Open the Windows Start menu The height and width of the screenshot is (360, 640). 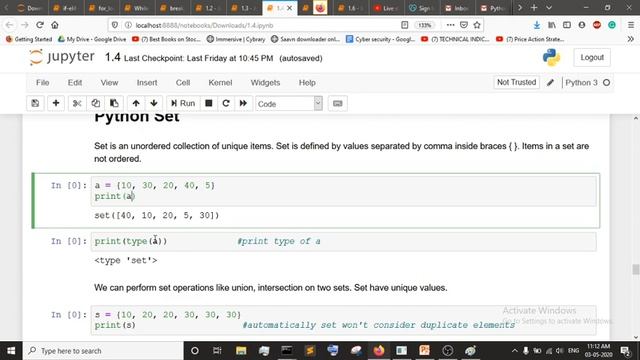[x=11, y=351]
